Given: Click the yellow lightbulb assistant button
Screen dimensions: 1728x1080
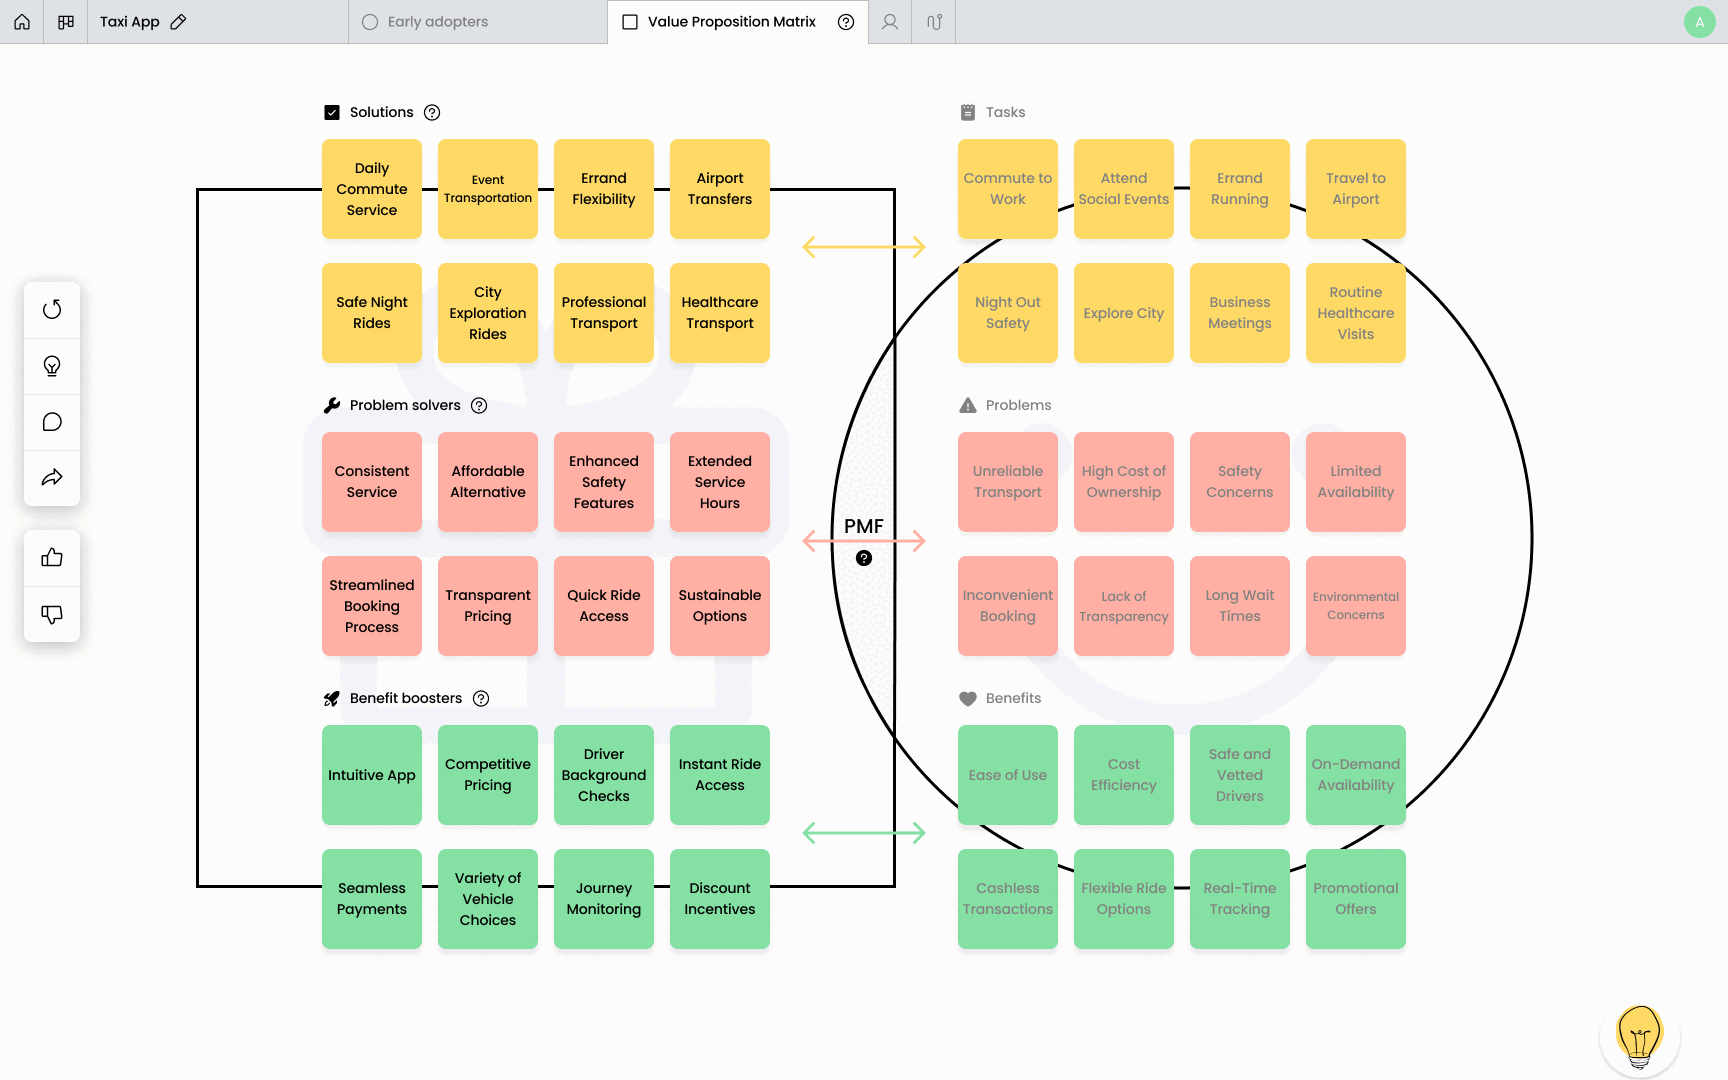Looking at the screenshot, I should [x=1639, y=1036].
